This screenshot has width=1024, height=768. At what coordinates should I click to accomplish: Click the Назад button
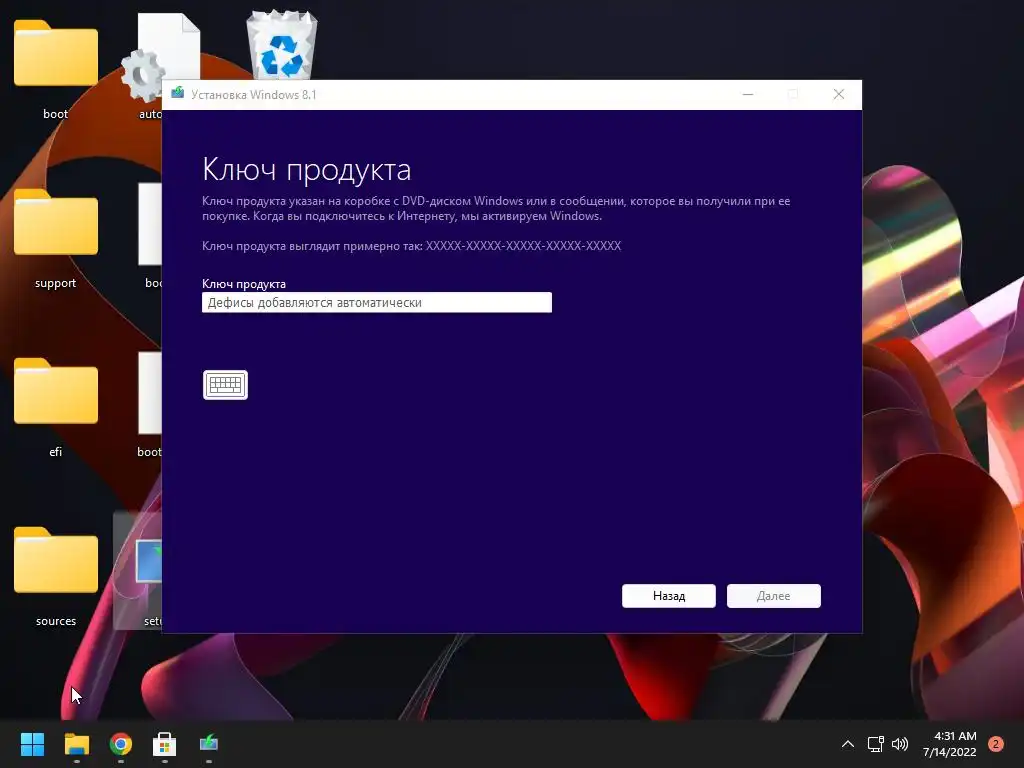point(669,596)
